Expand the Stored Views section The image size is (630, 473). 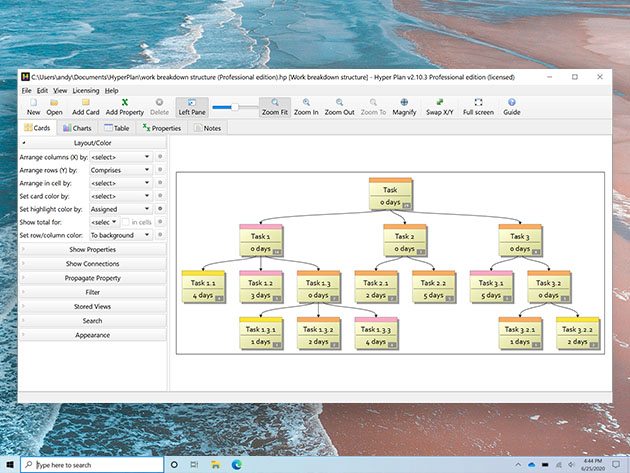(x=93, y=306)
